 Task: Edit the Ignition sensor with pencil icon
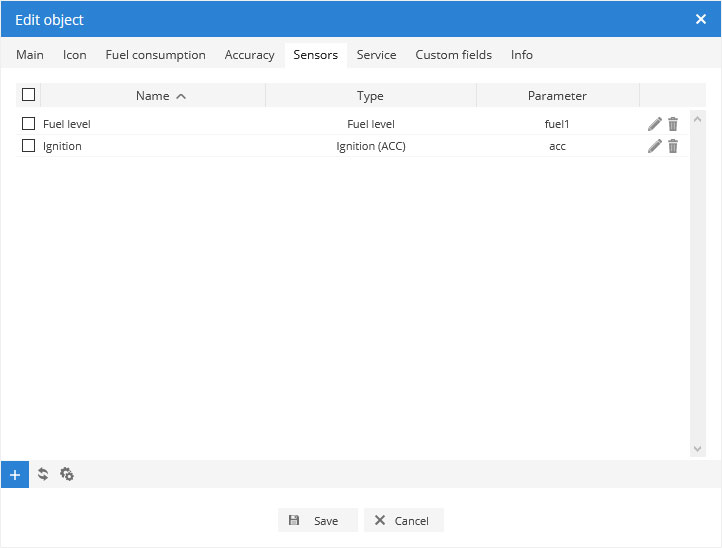pos(654,146)
